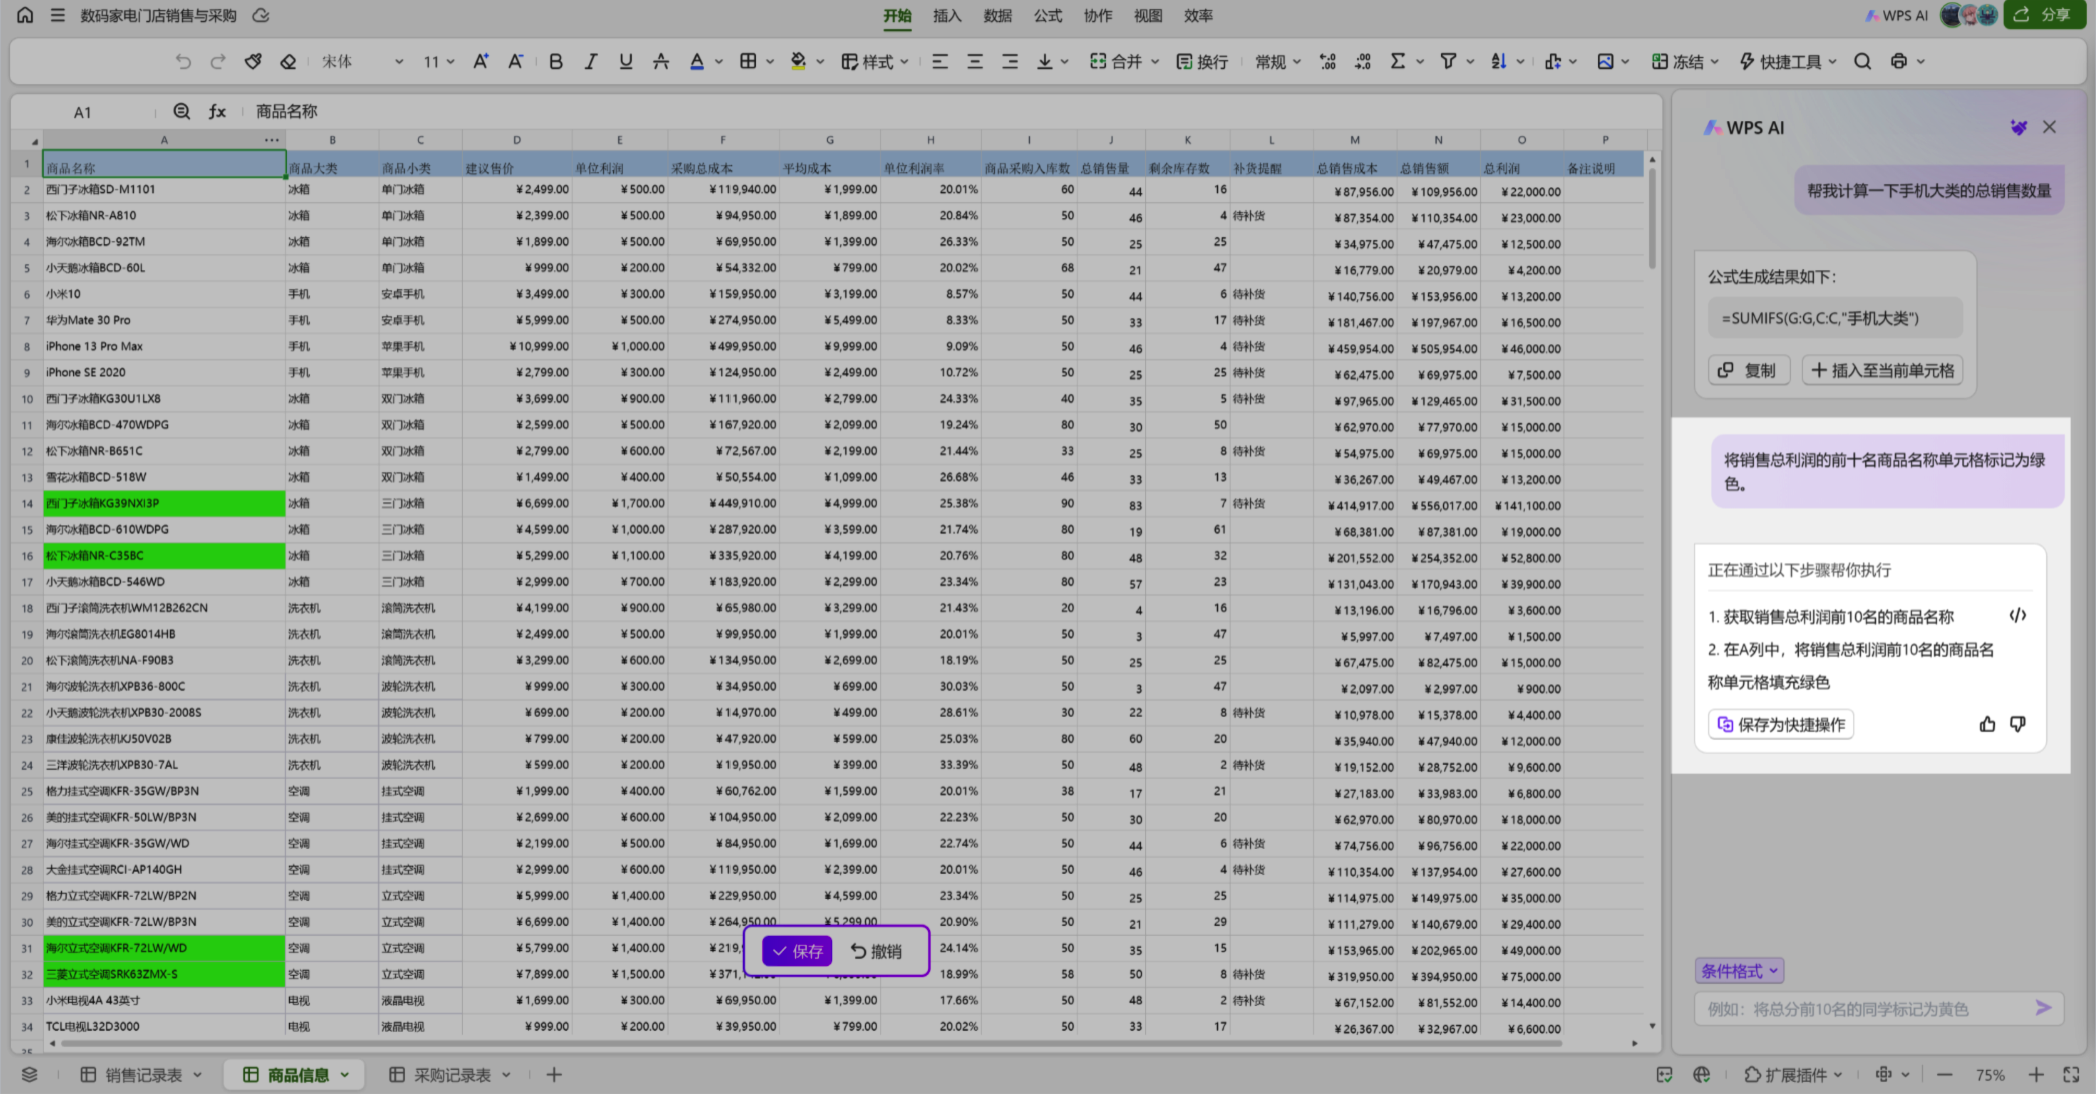Screen dimensions: 2096x1094
Task: Click the Print icon in toolbar
Action: (x=1899, y=62)
